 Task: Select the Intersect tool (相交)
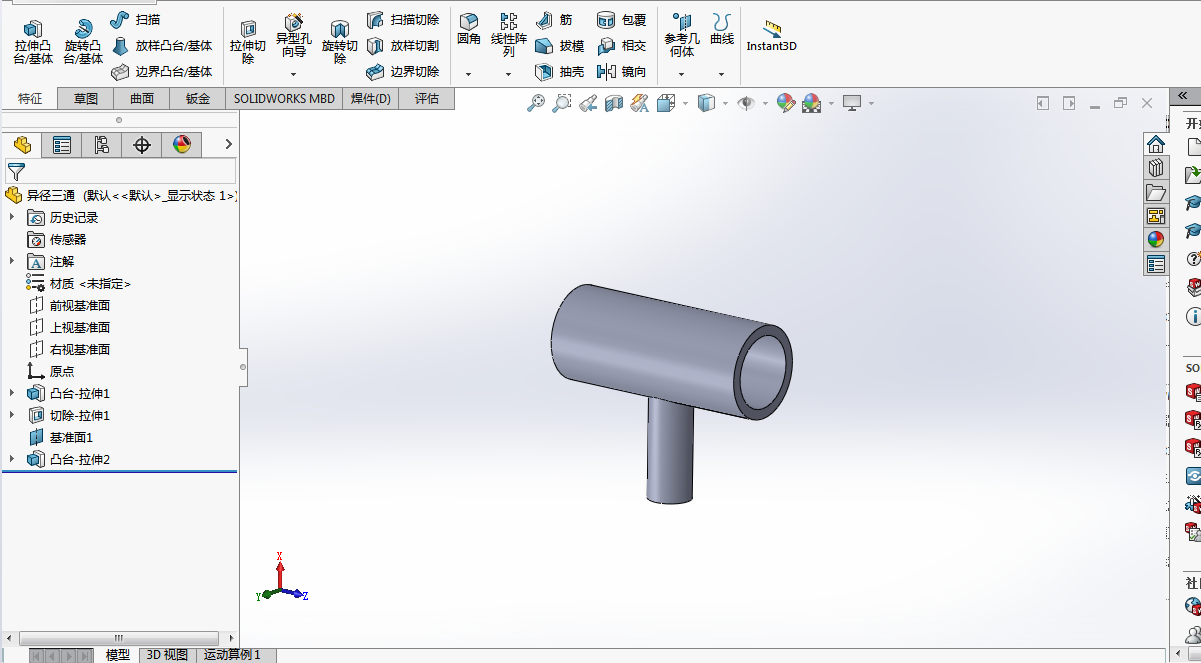621,45
